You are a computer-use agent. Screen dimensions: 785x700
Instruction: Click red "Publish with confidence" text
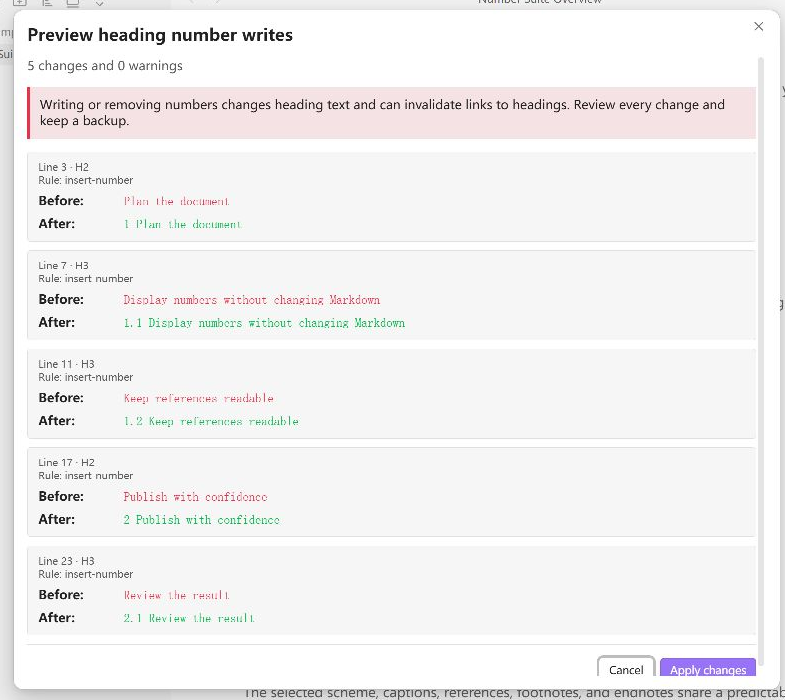tap(195, 497)
